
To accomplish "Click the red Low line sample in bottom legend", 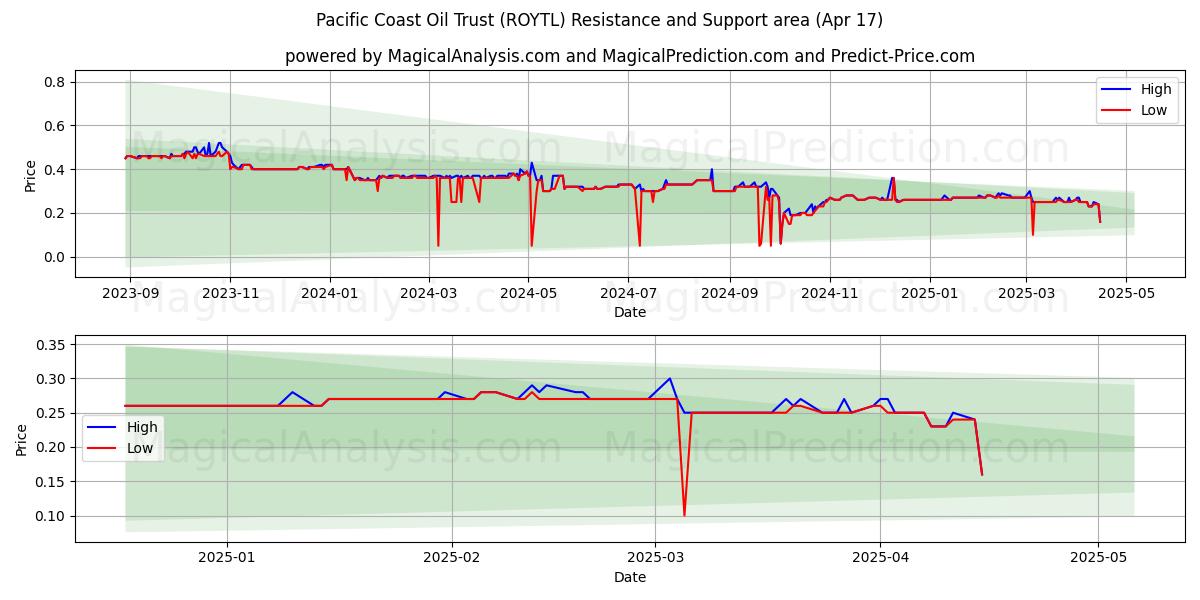I will click(x=103, y=448).
